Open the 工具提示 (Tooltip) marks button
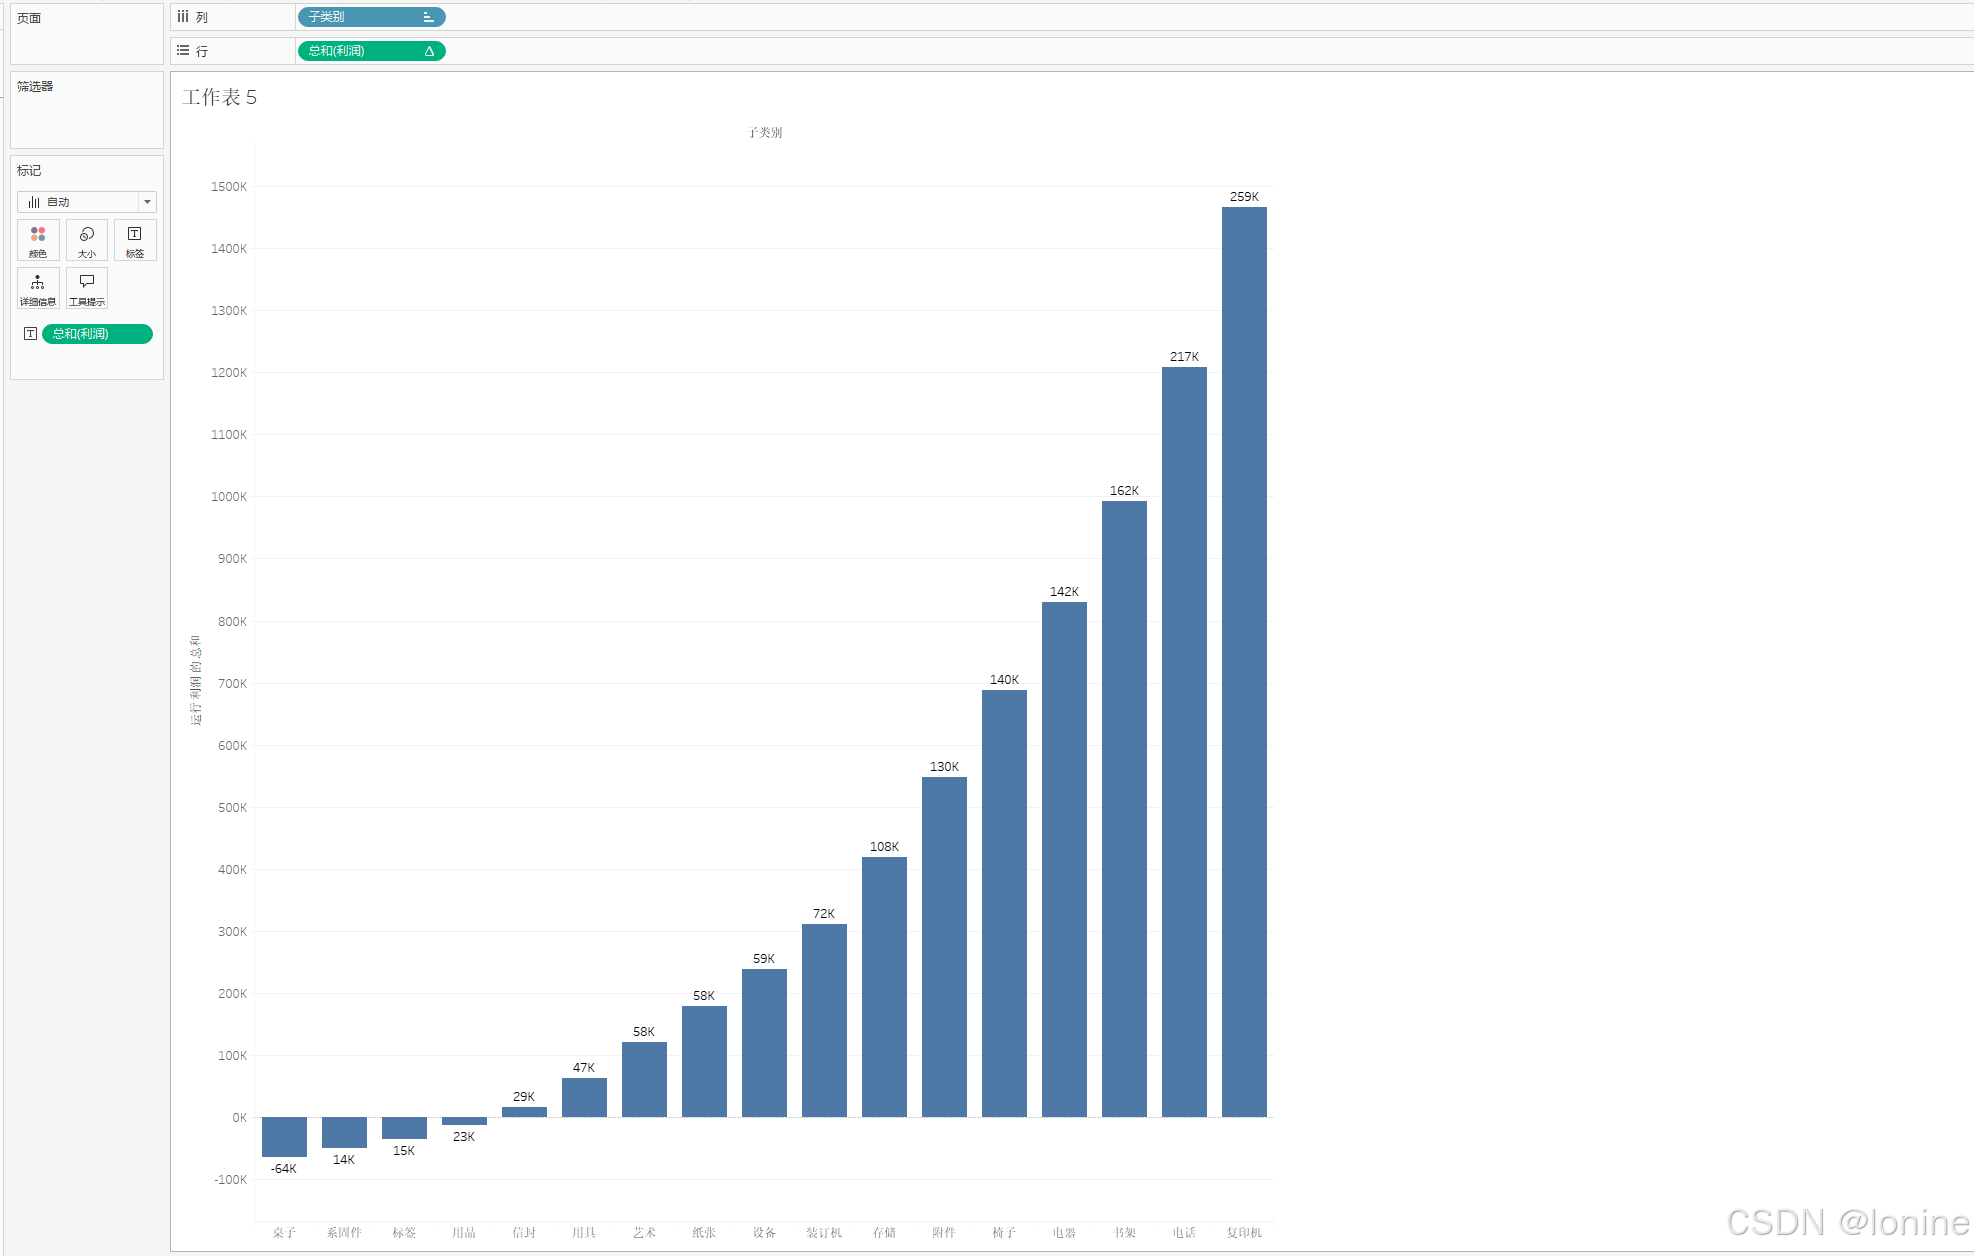Viewport: 1974px width, 1256px height. 87,288
